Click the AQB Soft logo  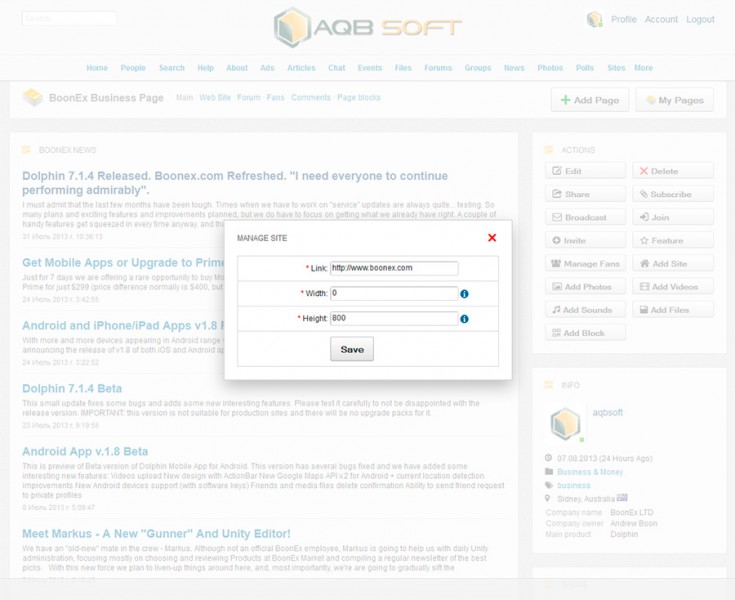(368, 27)
